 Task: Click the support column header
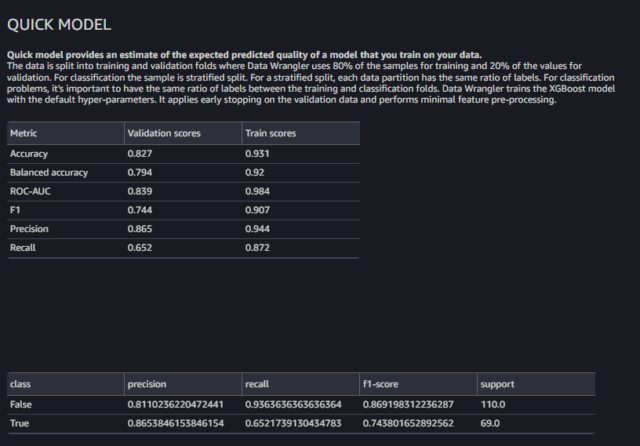pos(497,384)
